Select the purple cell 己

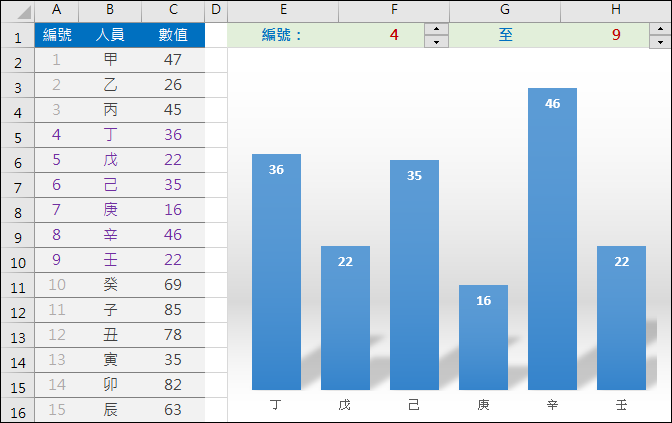pos(110,185)
